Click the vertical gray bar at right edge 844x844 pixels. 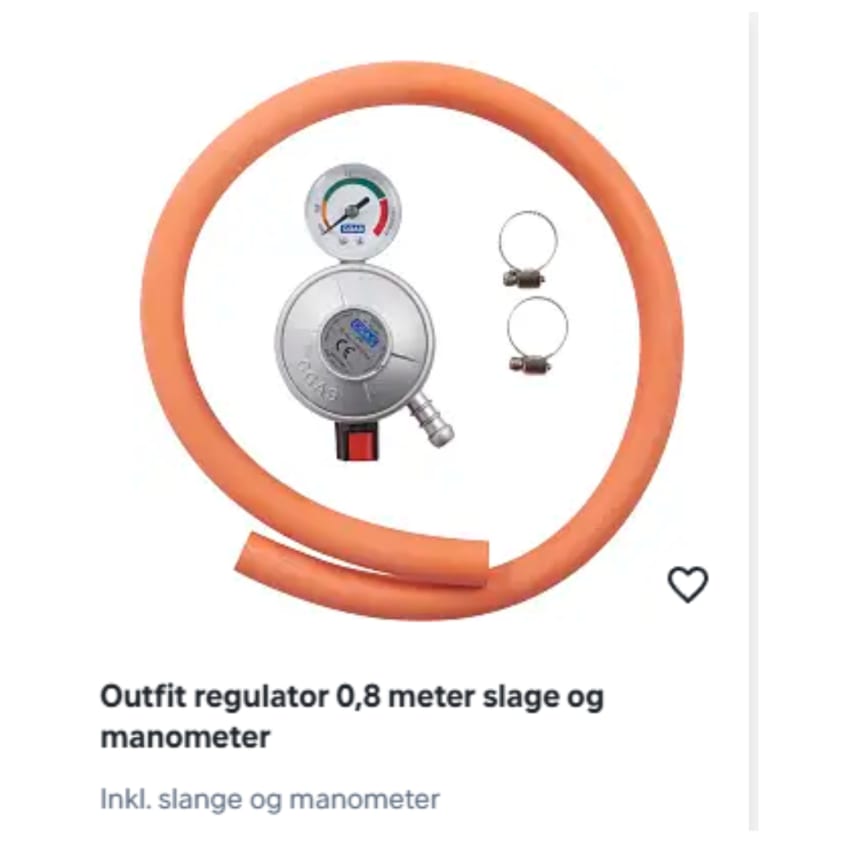click(x=754, y=422)
